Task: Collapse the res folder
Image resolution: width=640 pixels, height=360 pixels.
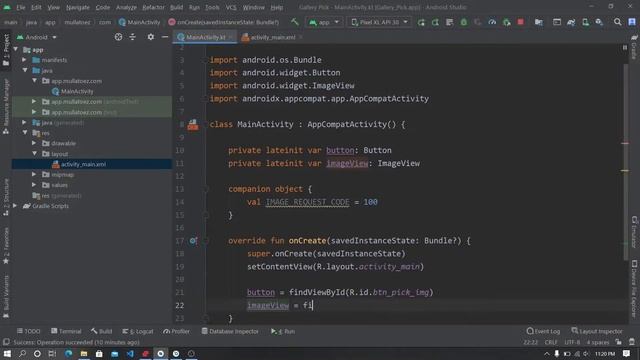Action: tap(25, 133)
